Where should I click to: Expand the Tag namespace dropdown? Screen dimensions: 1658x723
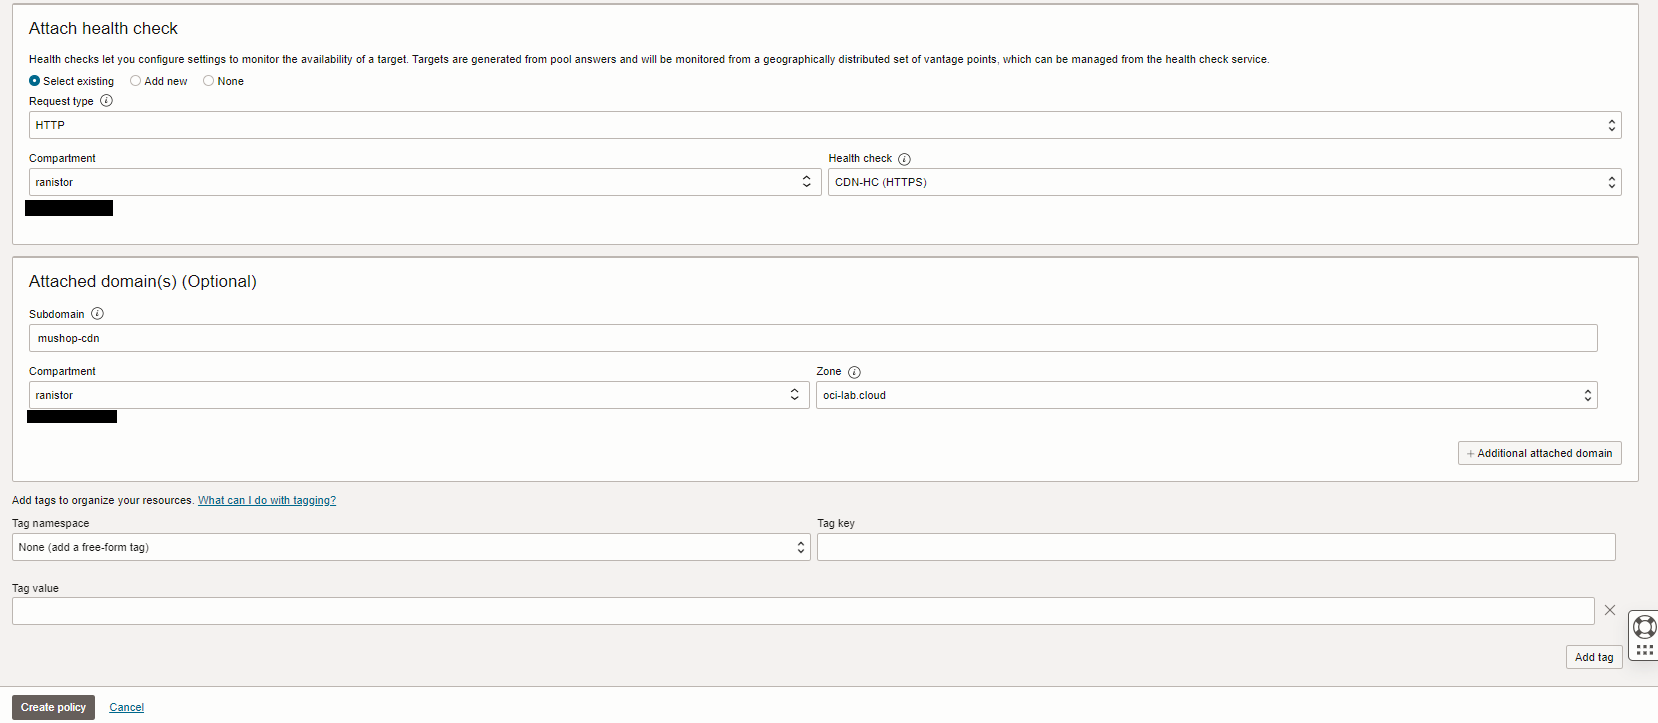(x=411, y=547)
